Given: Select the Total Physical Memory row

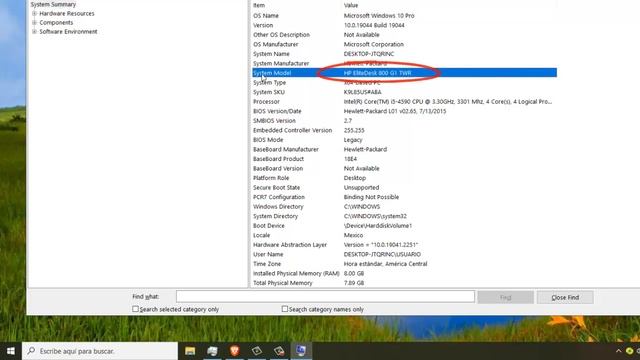Looking at the screenshot, I should (x=404, y=283).
